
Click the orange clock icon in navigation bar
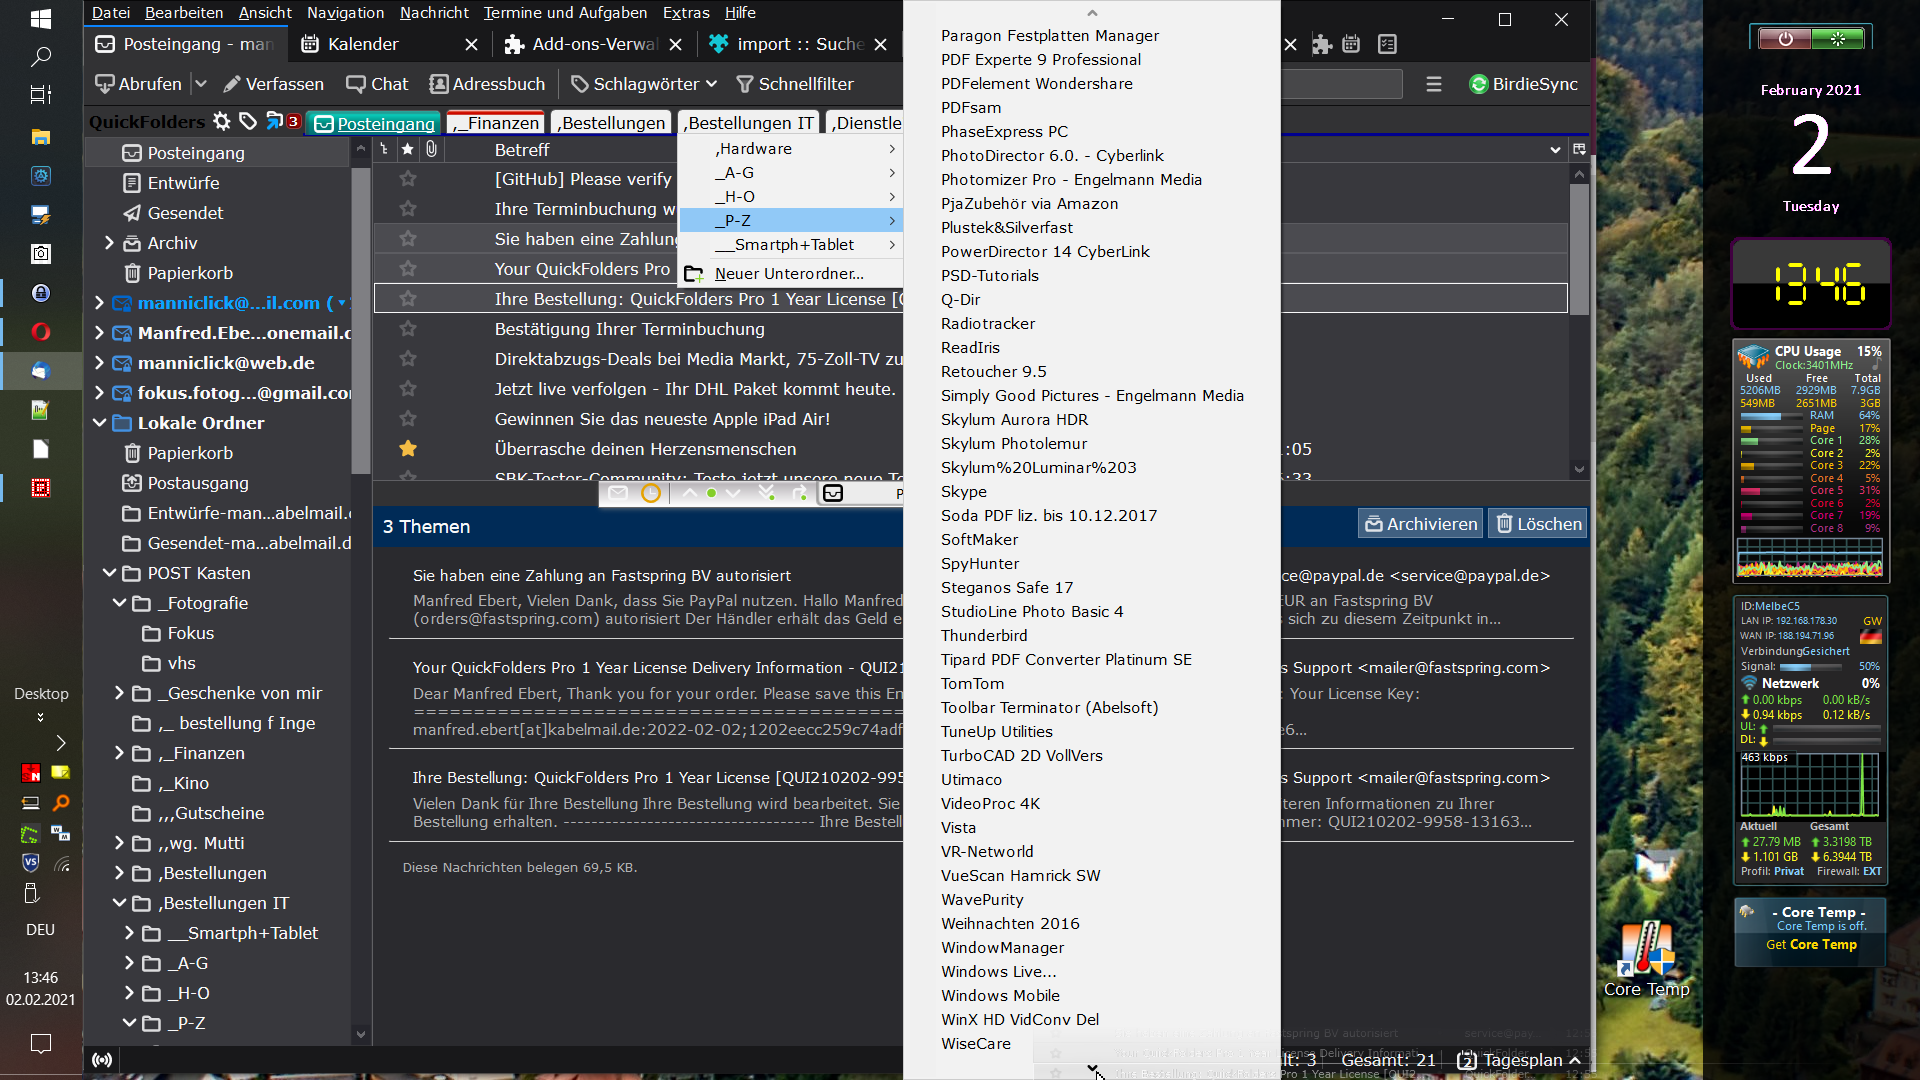click(651, 493)
